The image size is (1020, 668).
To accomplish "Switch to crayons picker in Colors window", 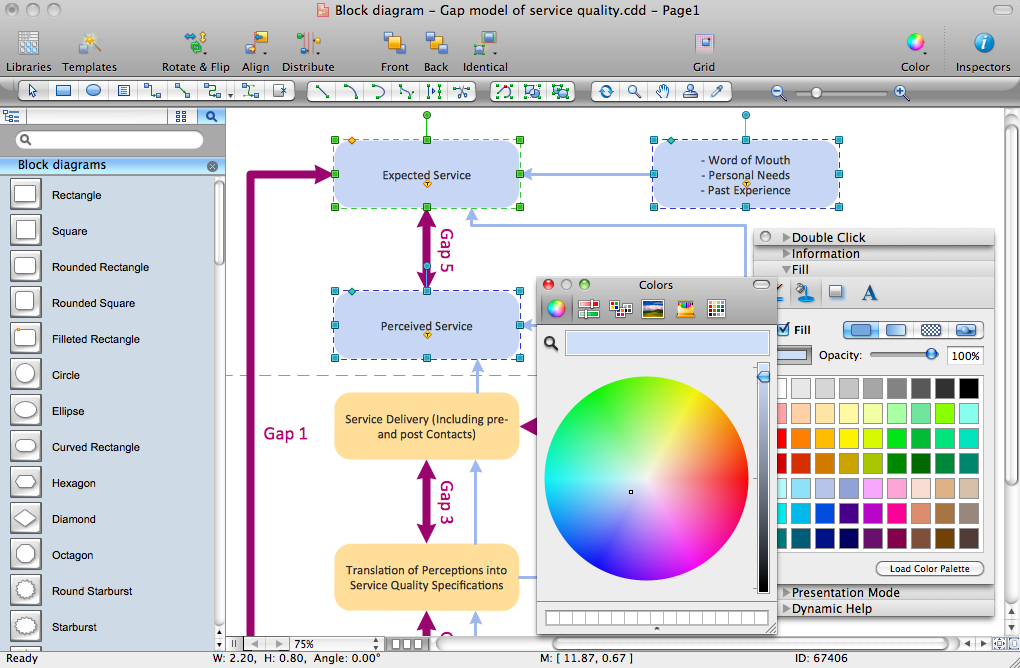I will (x=686, y=308).
